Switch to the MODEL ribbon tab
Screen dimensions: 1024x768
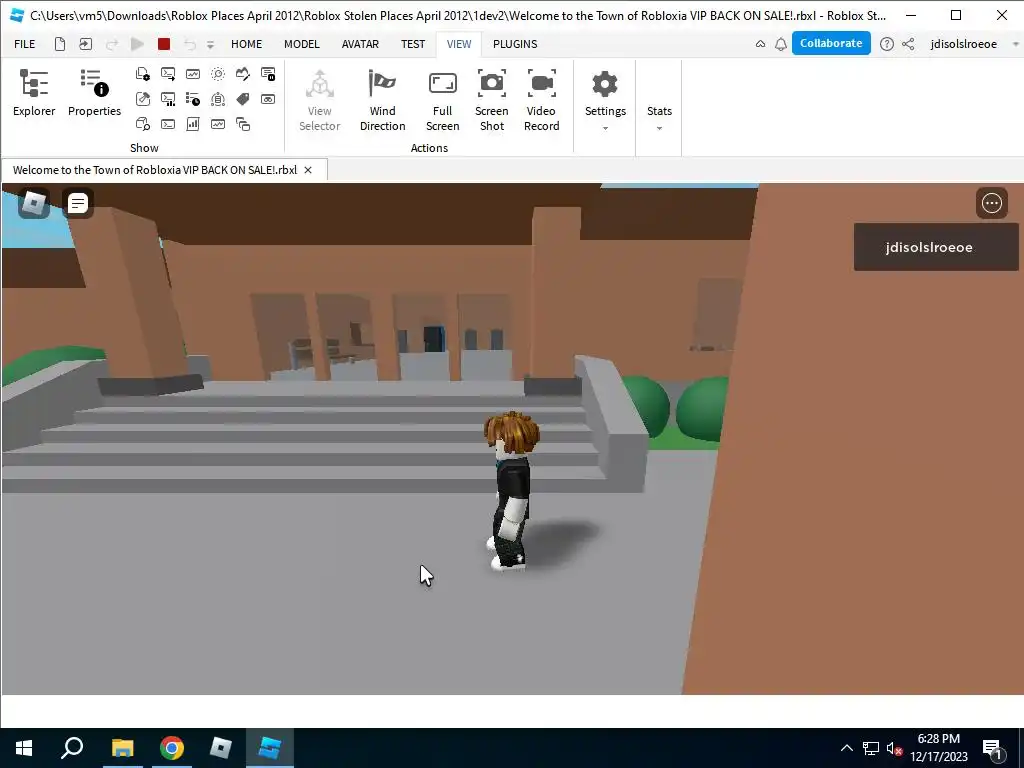(x=302, y=44)
